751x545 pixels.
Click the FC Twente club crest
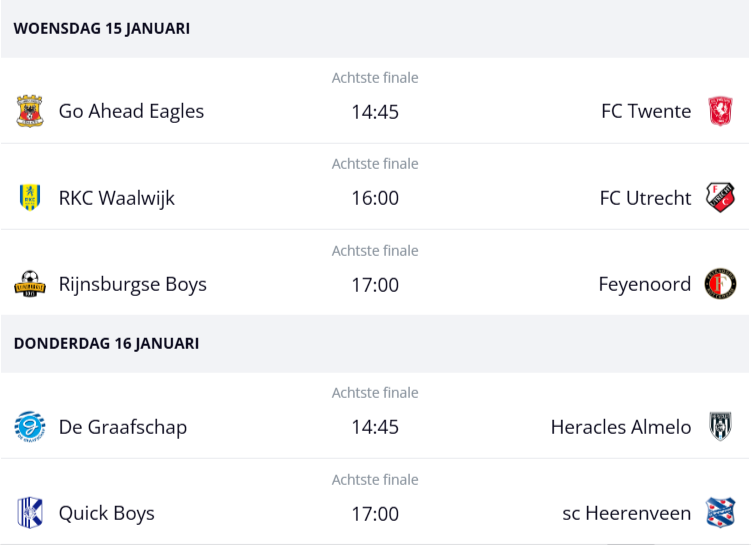point(720,111)
